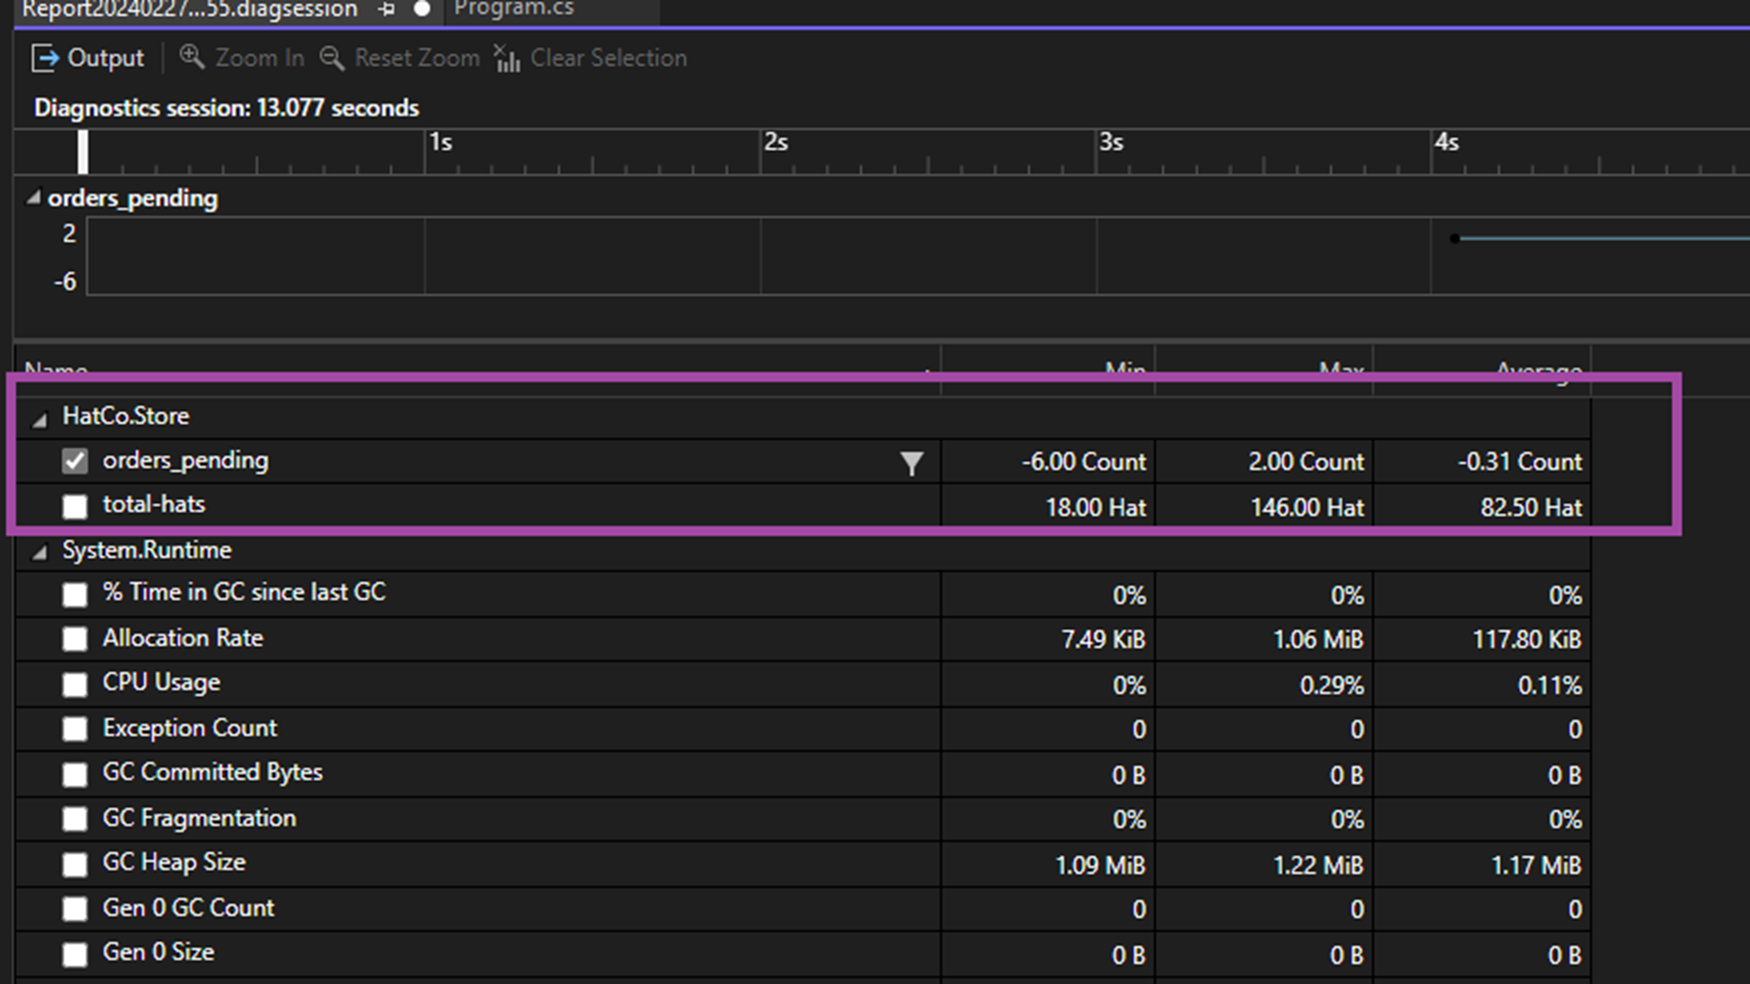
Task: Select the total-hats row label
Action: (x=154, y=504)
